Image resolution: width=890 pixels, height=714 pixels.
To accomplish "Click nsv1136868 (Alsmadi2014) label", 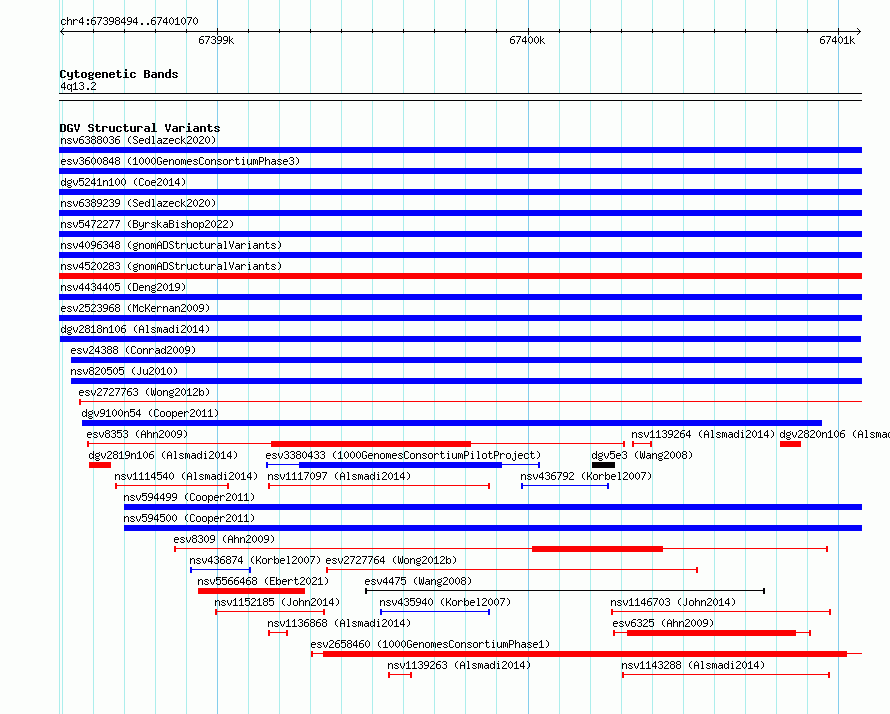I will pos(339,623).
